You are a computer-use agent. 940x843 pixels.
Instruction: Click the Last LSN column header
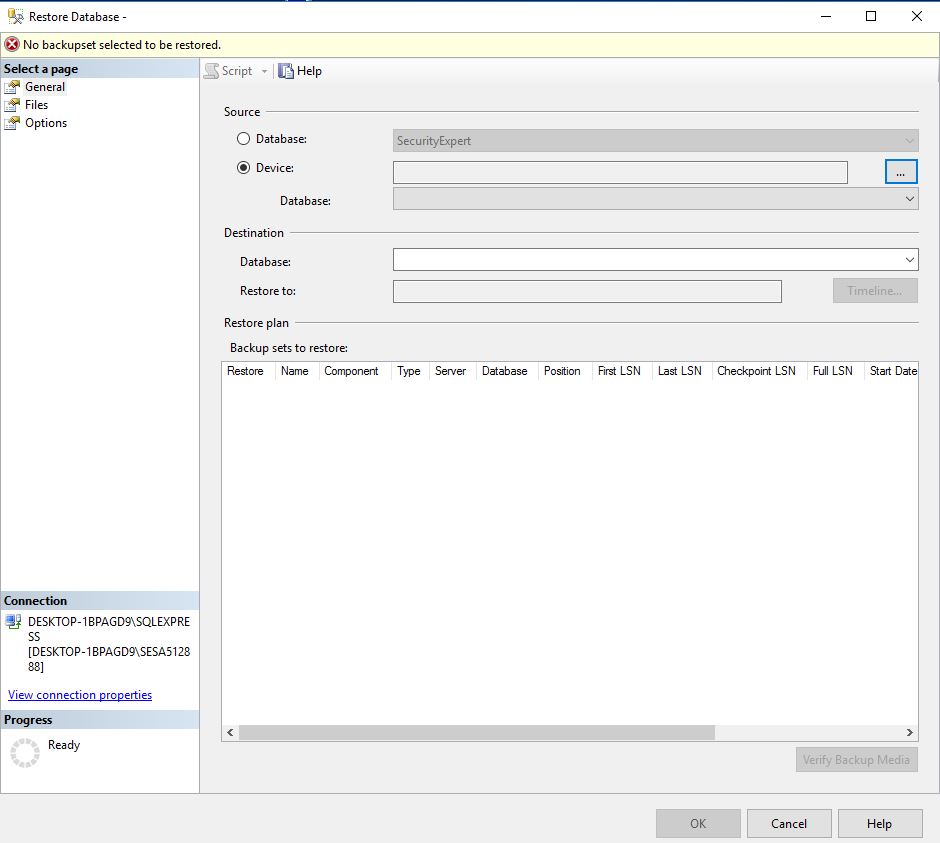pos(680,371)
